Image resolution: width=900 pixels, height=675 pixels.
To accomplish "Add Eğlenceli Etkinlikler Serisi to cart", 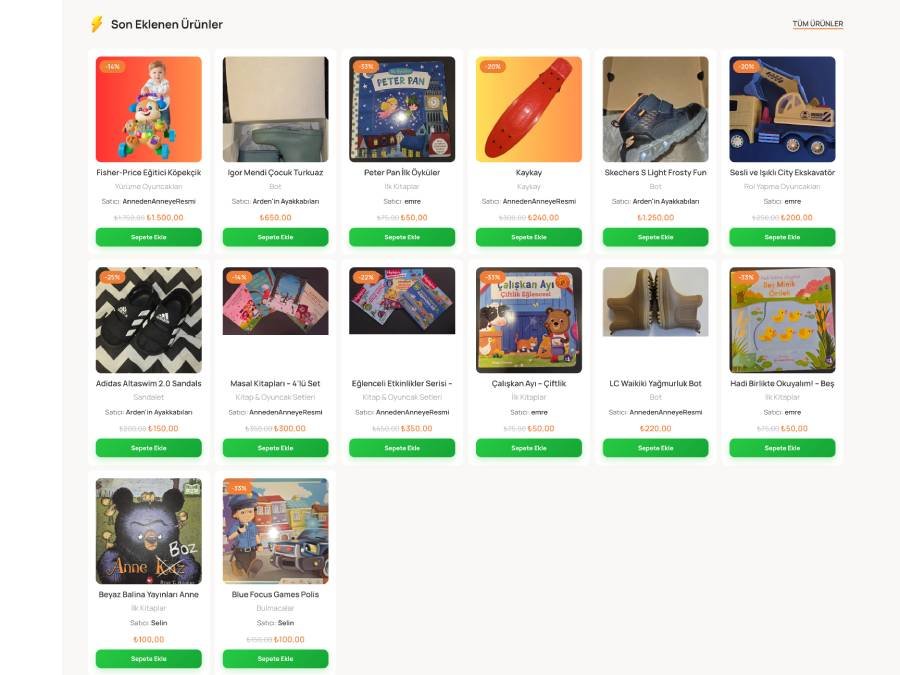I will point(402,448).
